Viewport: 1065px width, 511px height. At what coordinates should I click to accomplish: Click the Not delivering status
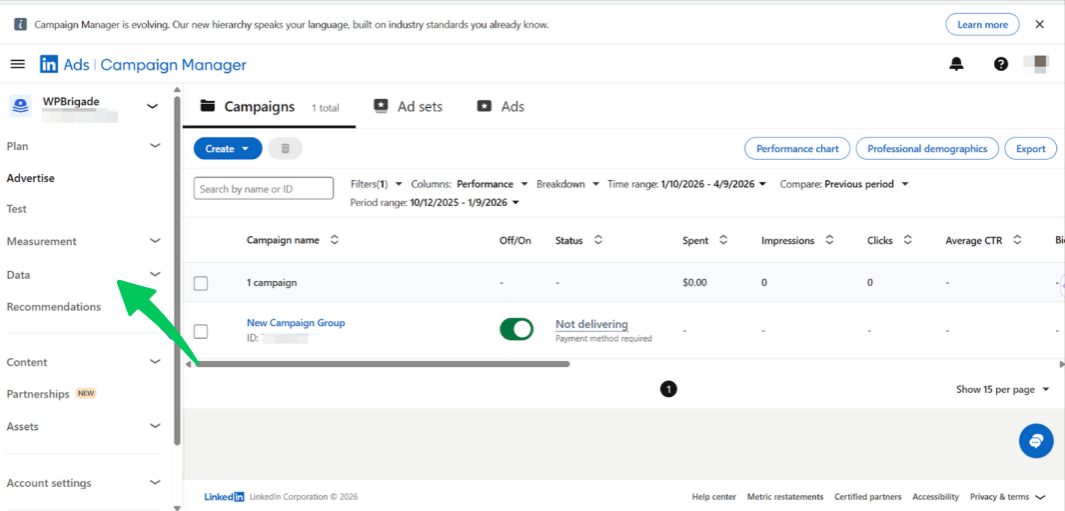point(592,324)
